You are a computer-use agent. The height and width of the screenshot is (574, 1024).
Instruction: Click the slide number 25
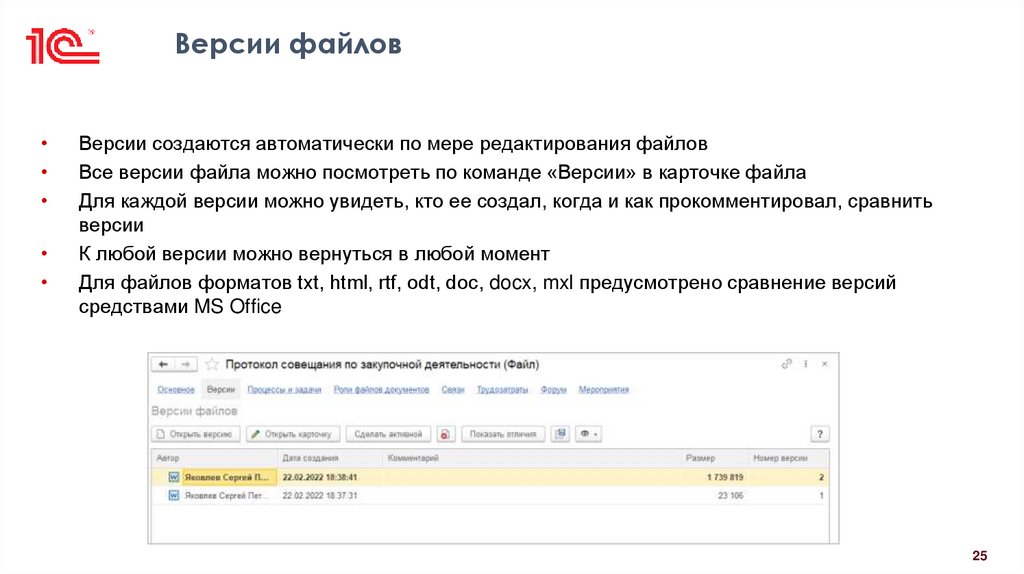pyautogui.click(x=980, y=555)
